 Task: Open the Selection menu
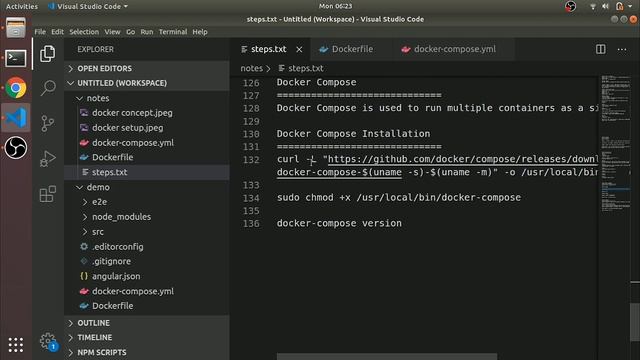[84, 32]
